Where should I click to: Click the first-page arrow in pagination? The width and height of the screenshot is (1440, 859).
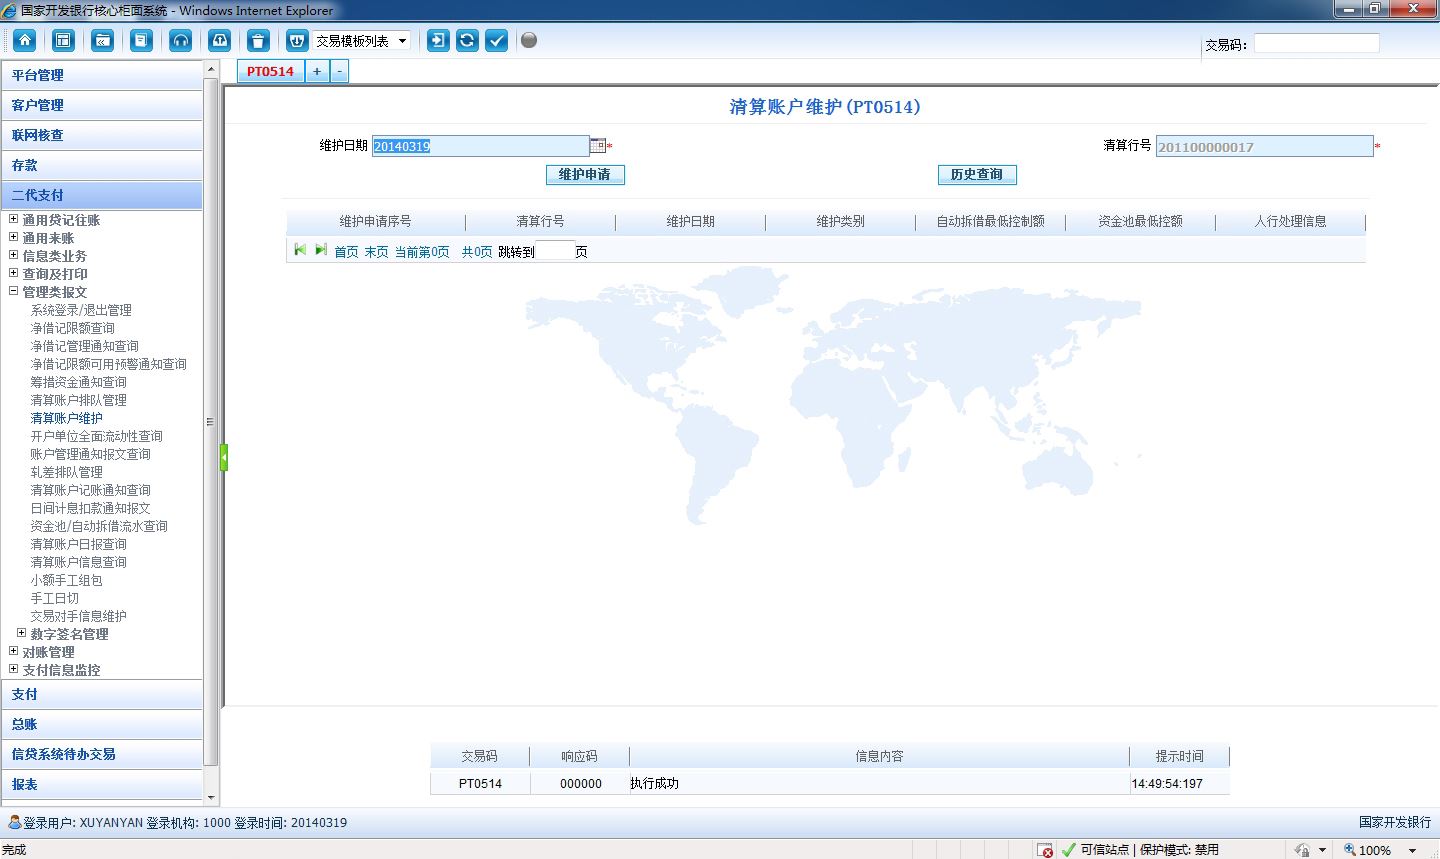click(x=299, y=250)
